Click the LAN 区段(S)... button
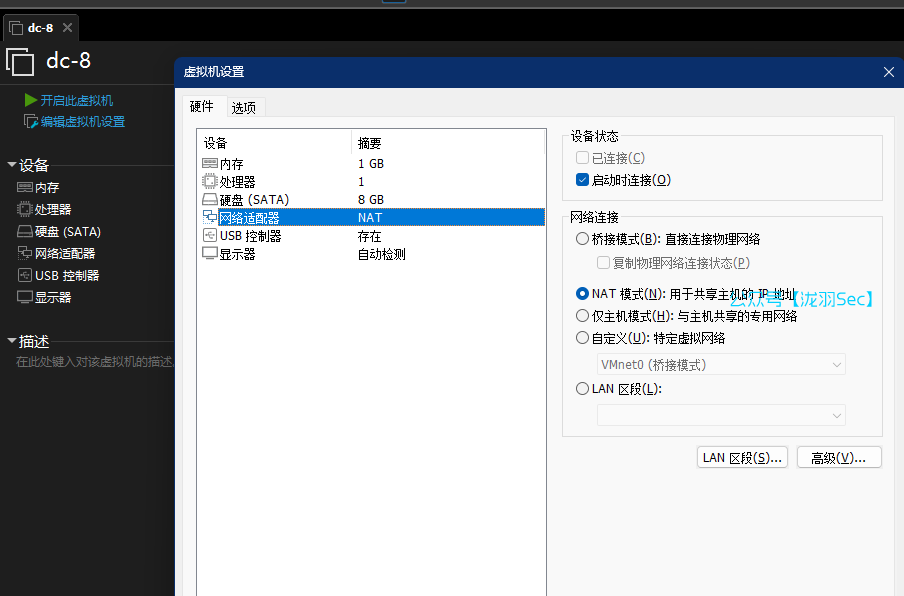 [x=743, y=457]
